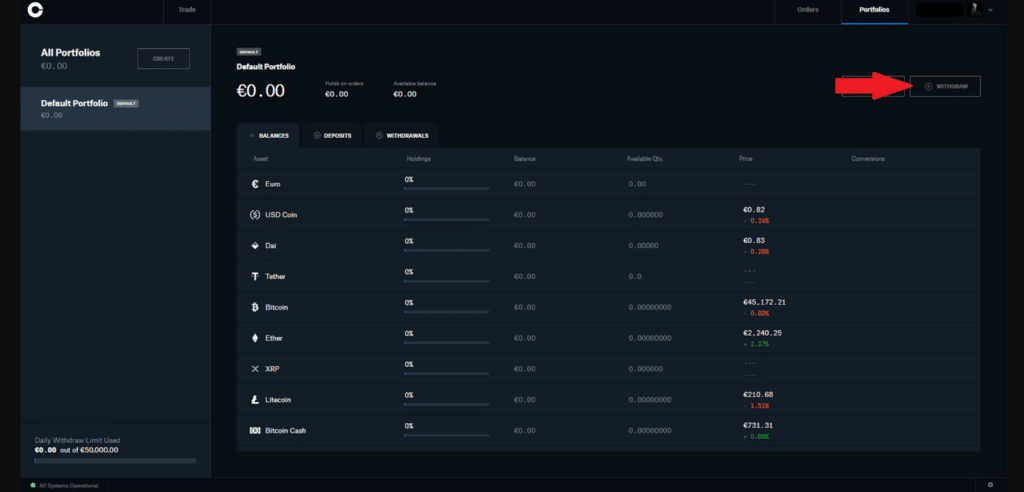Click the Litecoin asset icon

point(255,400)
